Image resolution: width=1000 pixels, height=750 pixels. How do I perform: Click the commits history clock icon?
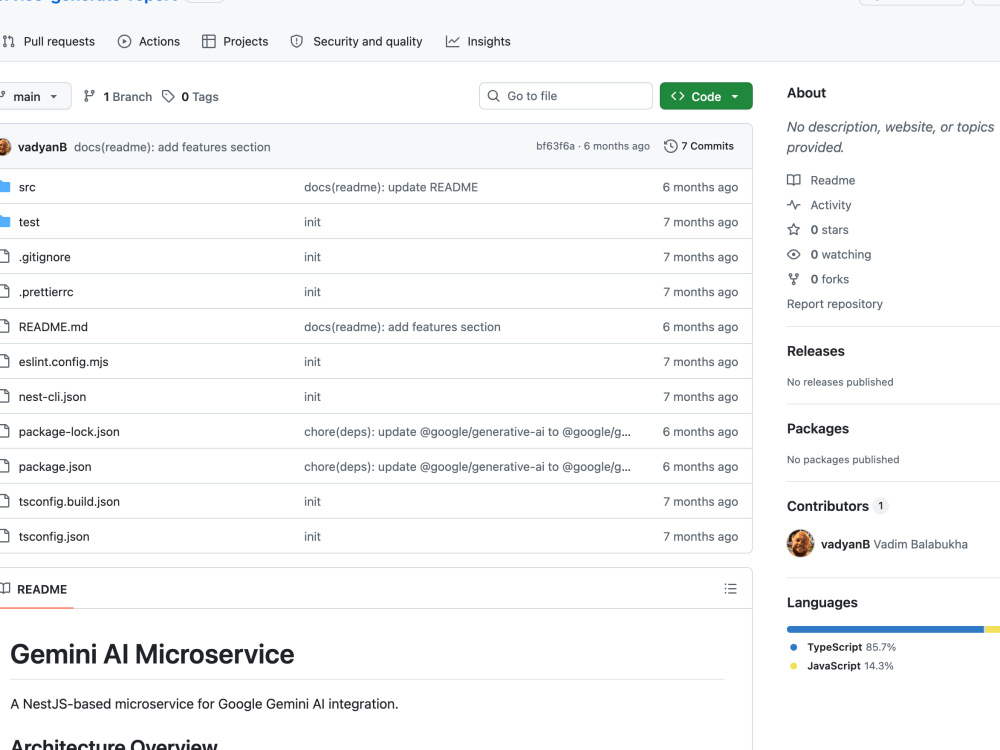coord(670,146)
